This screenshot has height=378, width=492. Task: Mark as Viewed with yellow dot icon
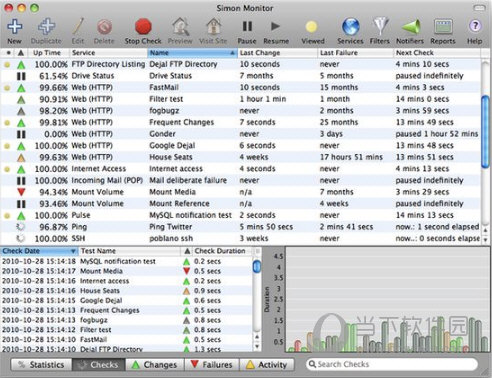point(312,27)
